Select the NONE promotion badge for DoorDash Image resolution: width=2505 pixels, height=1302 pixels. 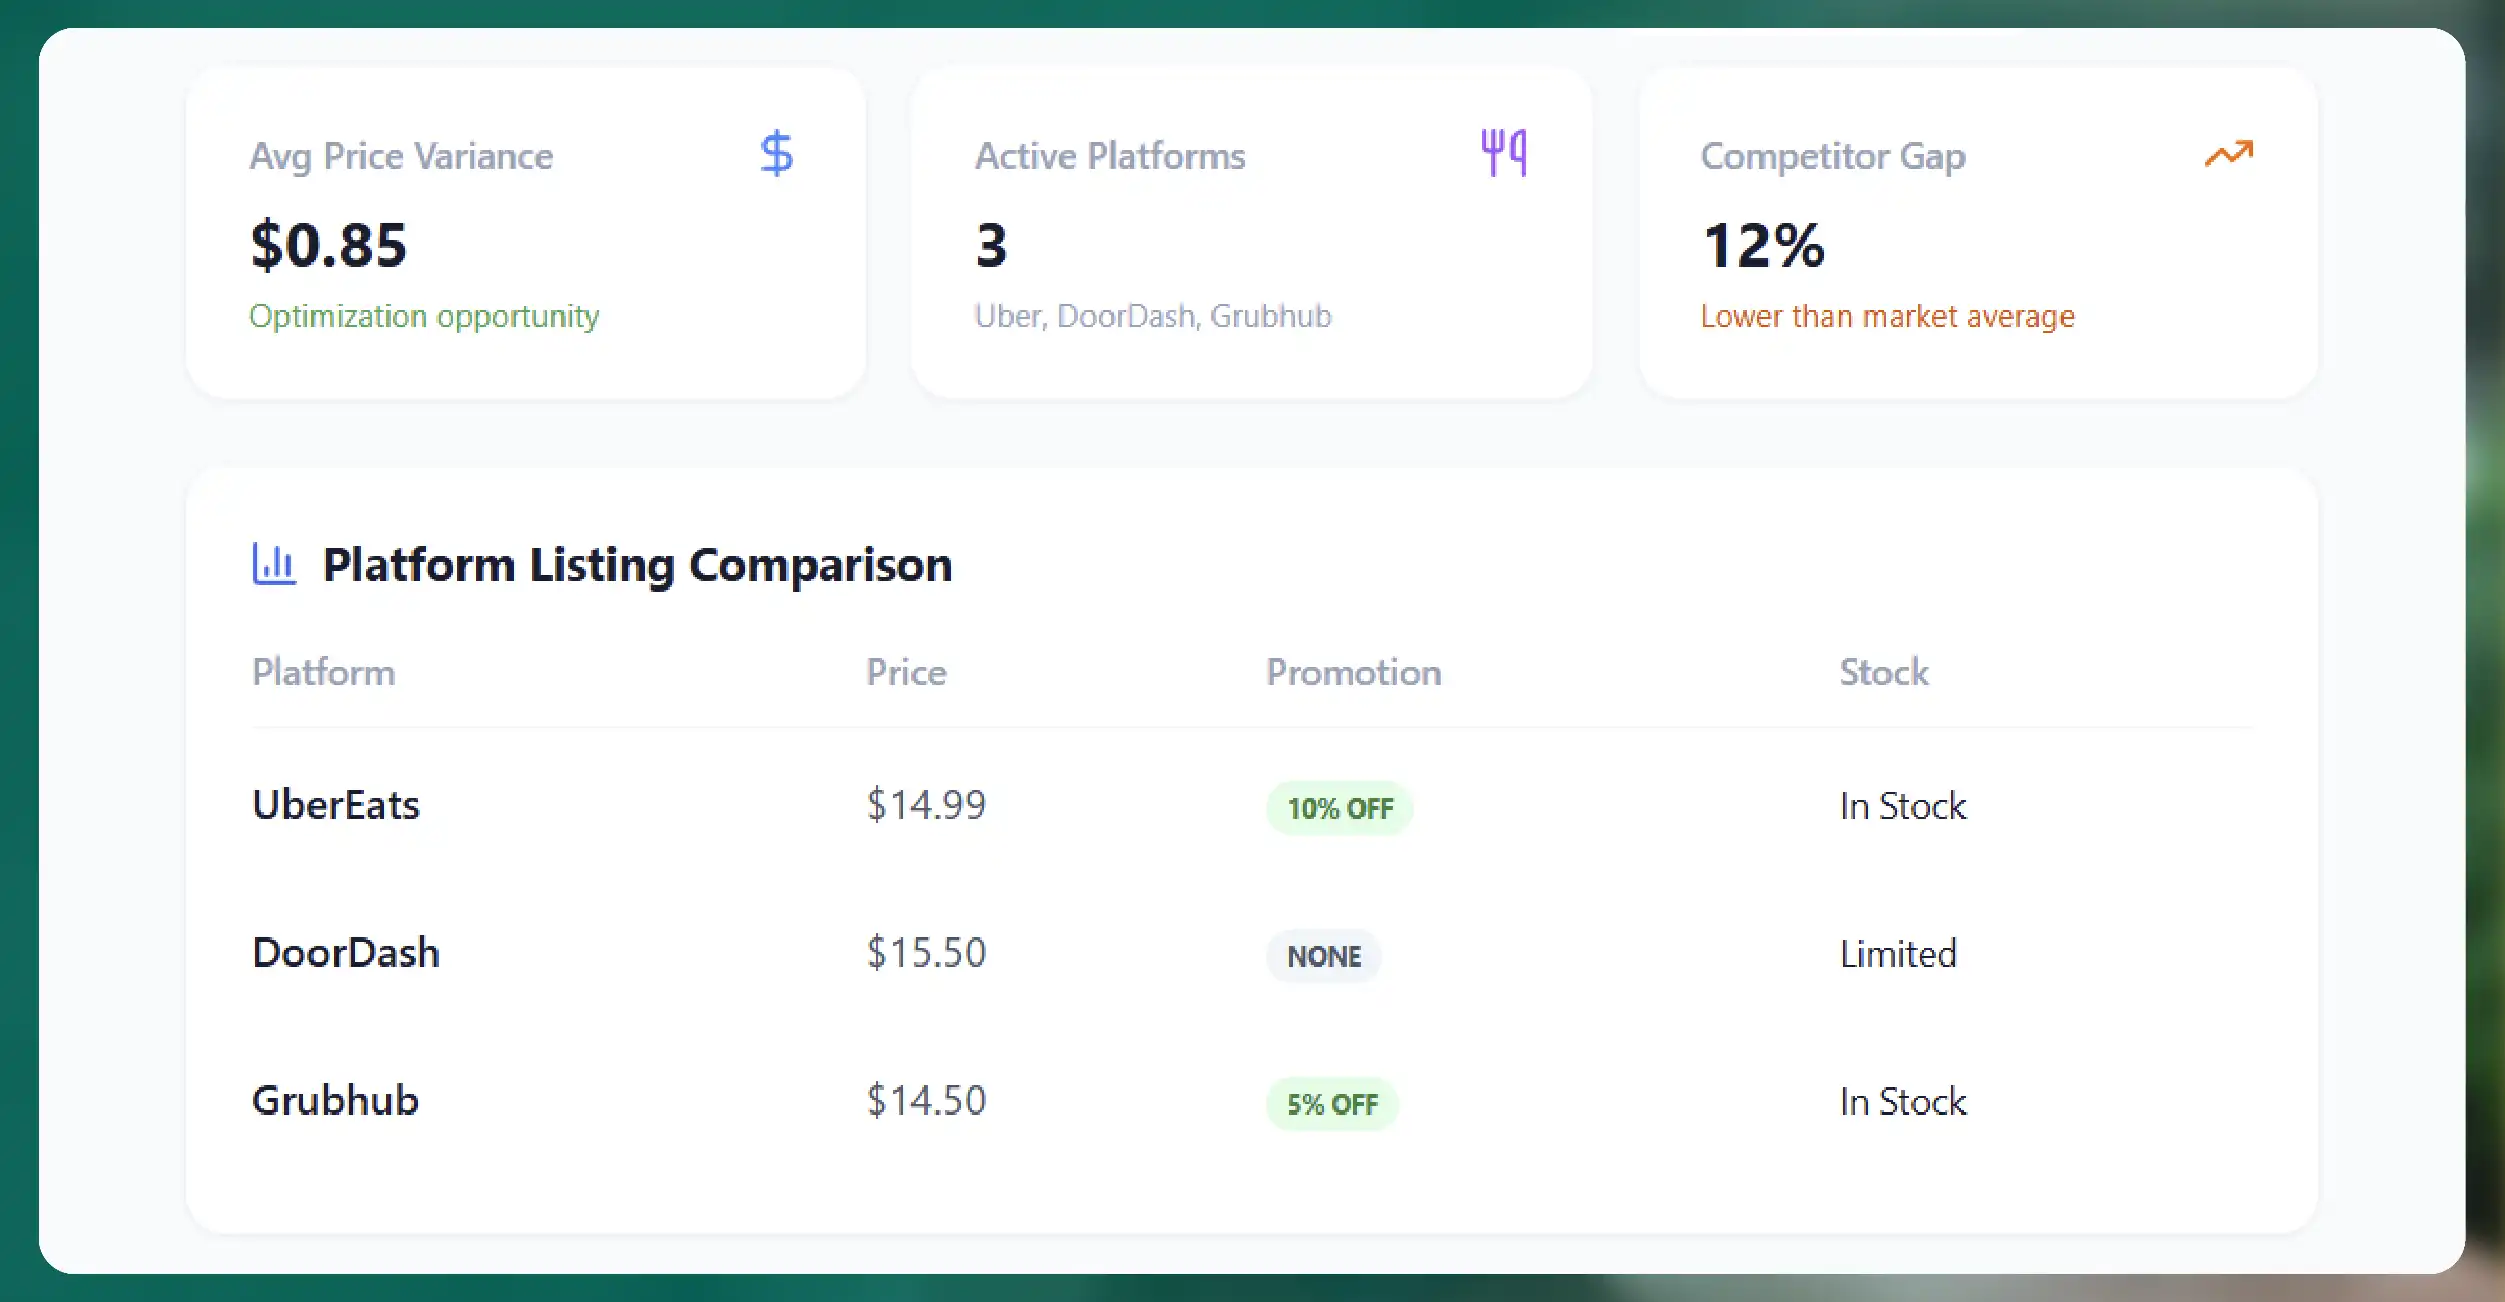(x=1324, y=956)
